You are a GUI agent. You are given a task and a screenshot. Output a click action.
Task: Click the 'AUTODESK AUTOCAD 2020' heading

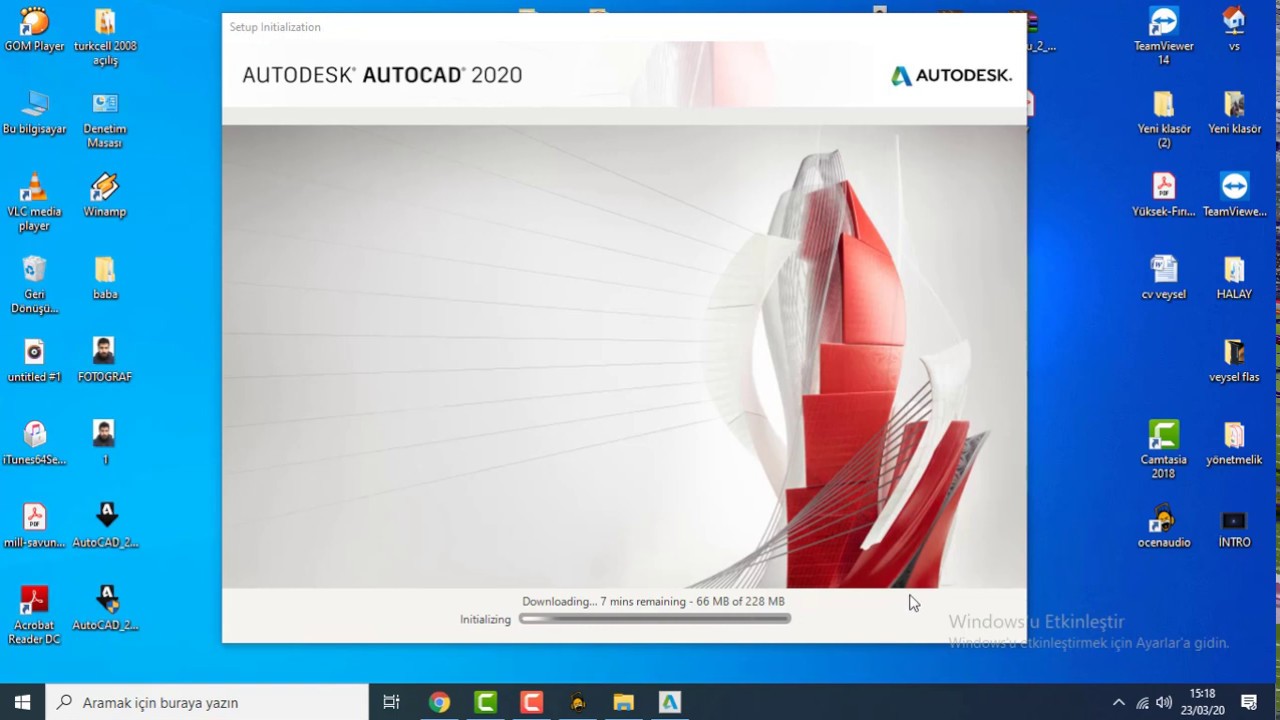382,75
